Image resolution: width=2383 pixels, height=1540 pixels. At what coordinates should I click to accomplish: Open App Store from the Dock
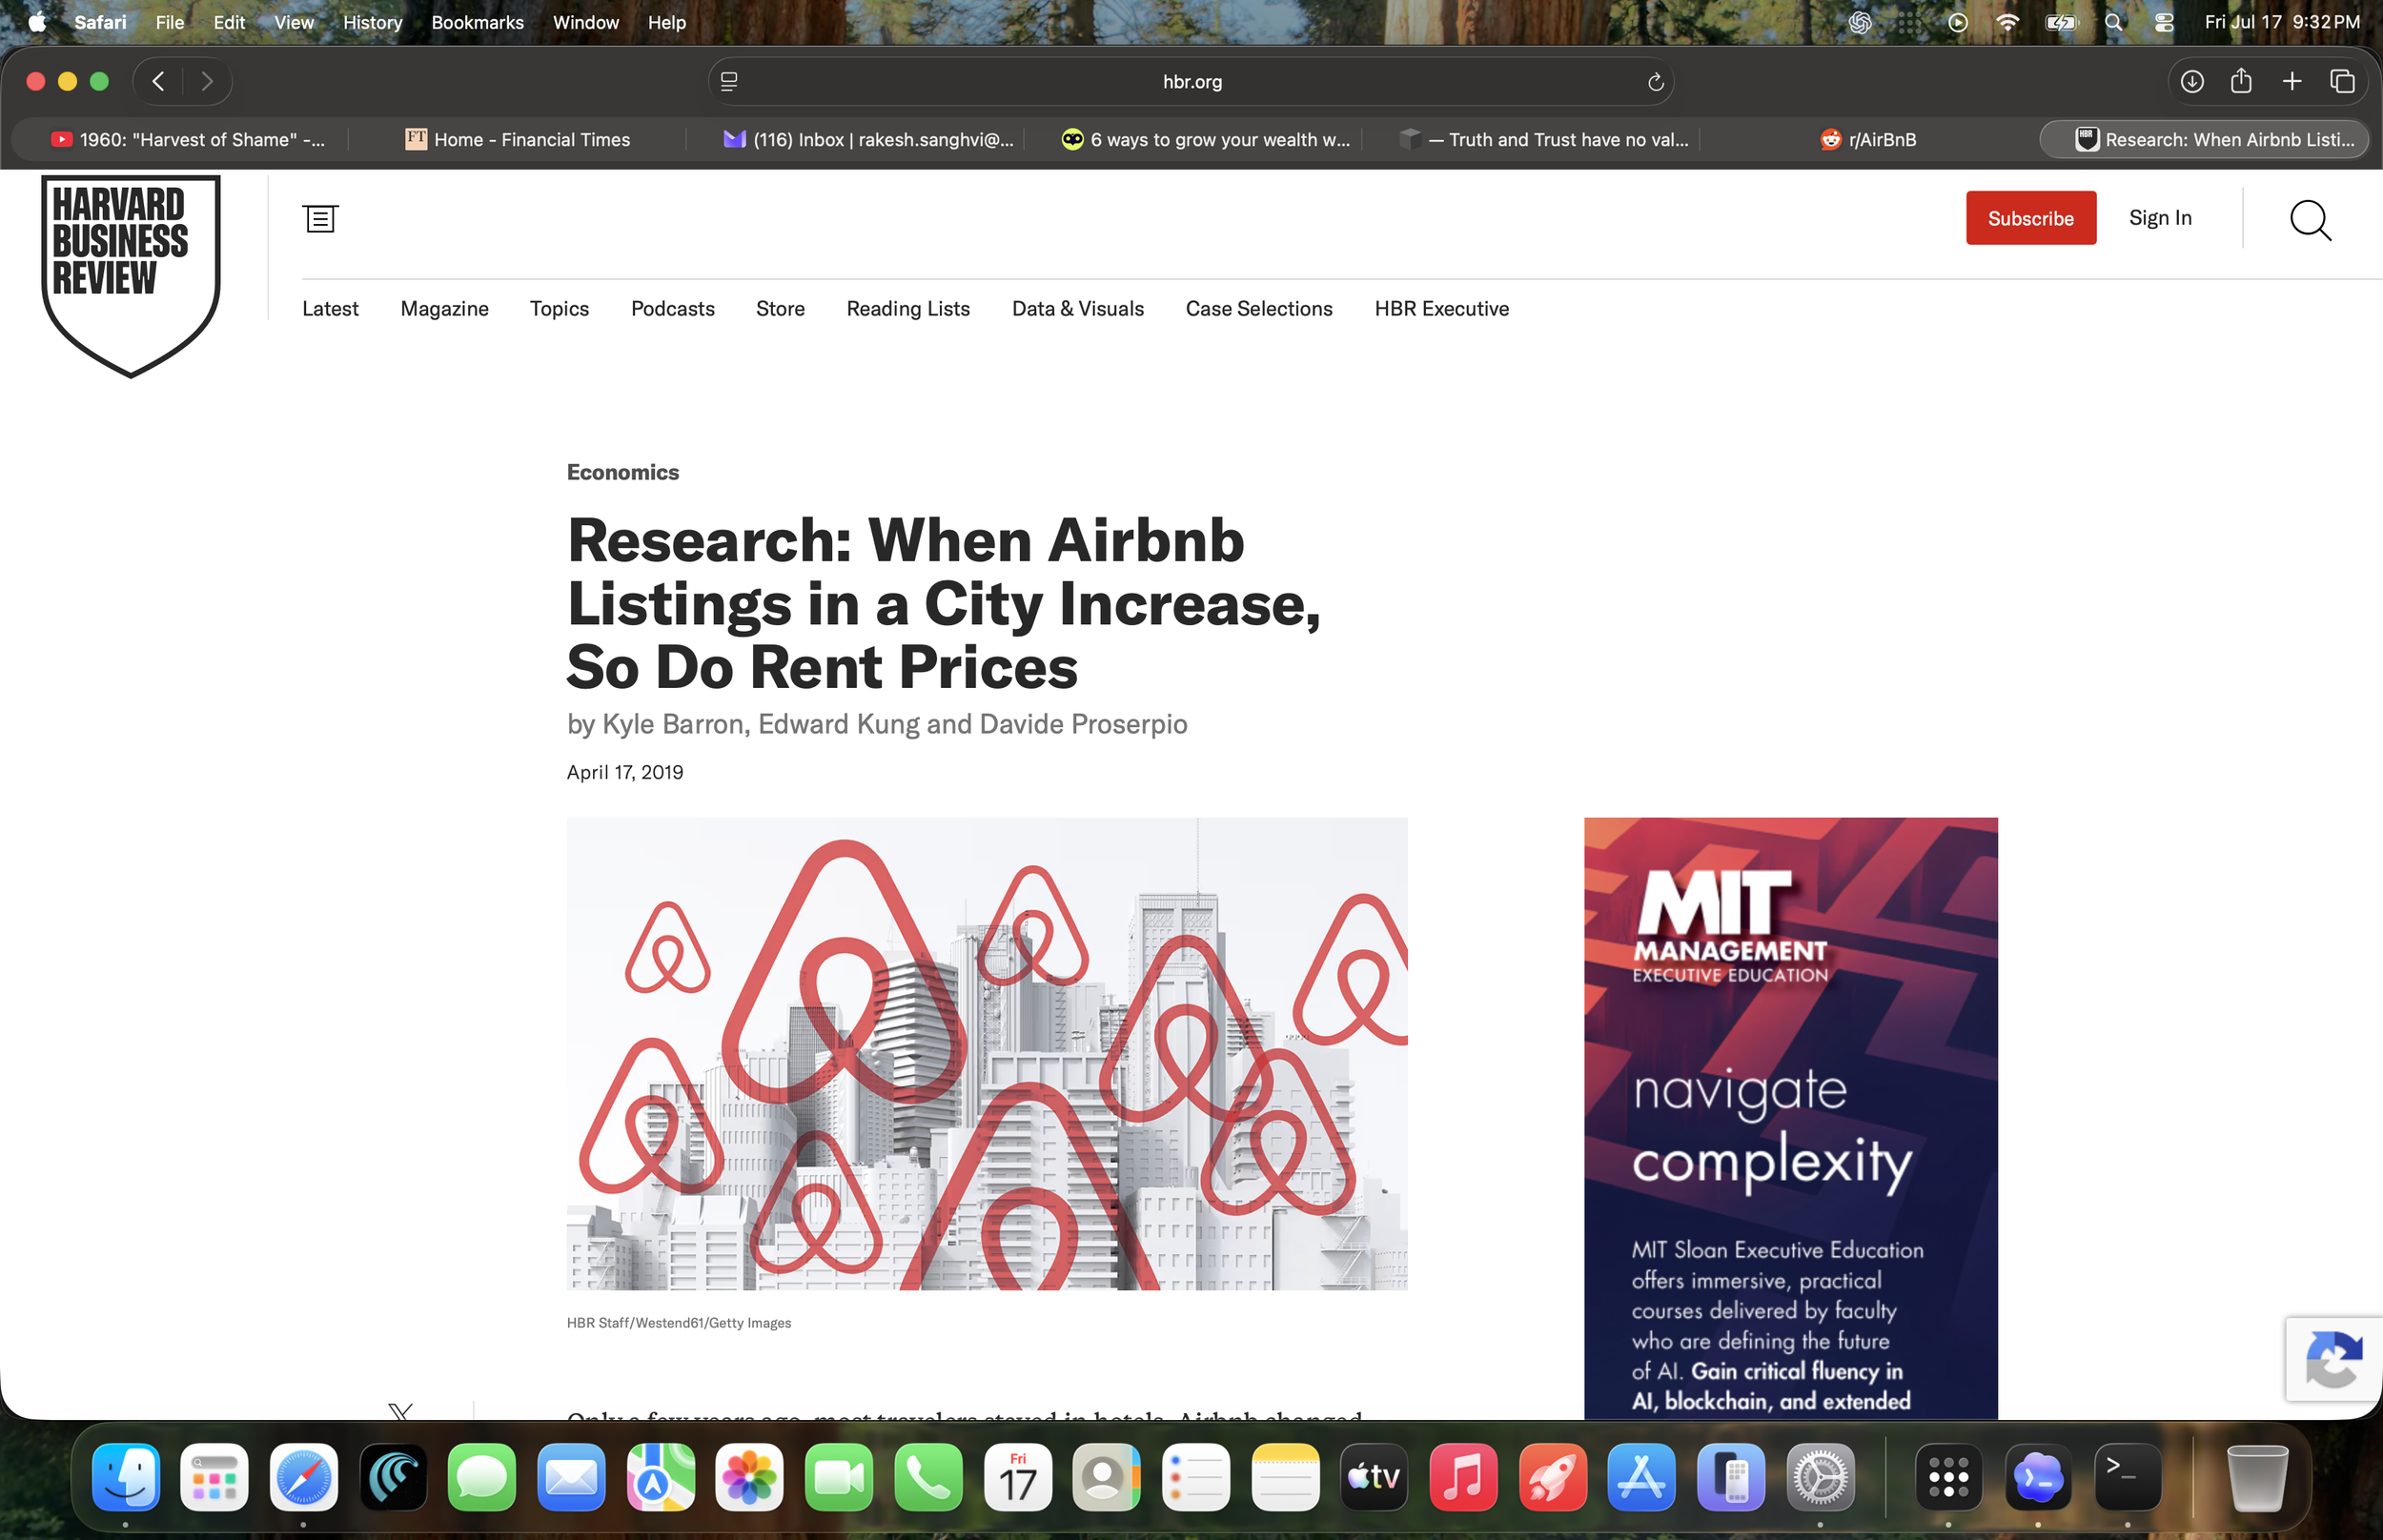point(1641,1477)
